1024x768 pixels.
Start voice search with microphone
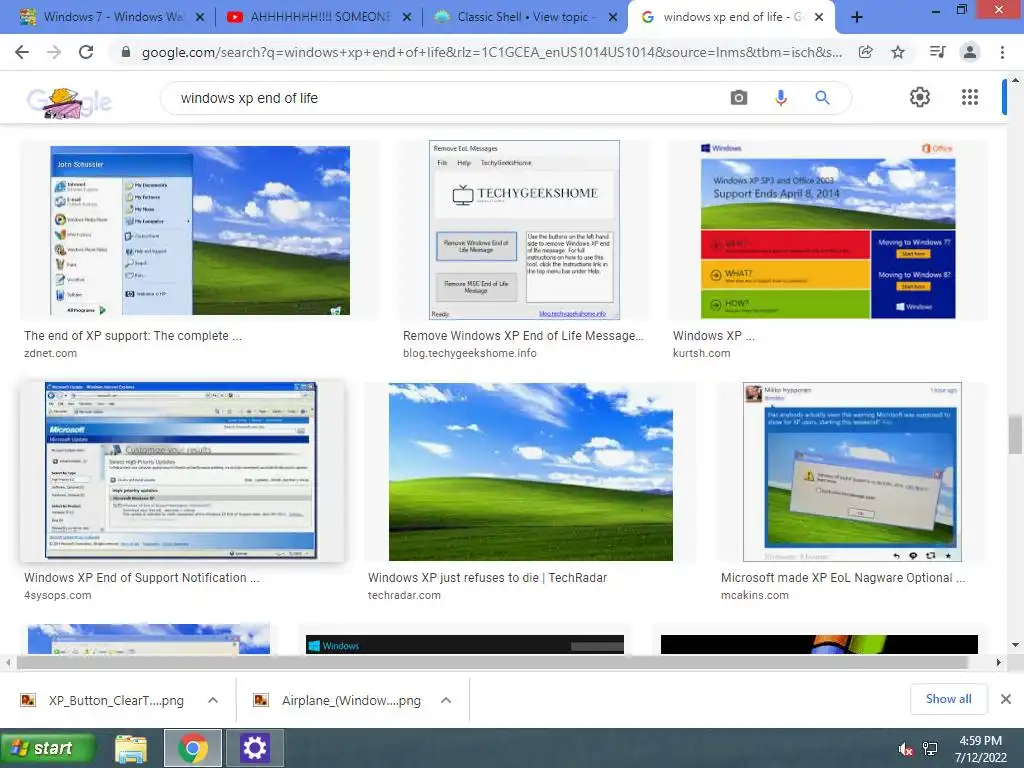pyautogui.click(x=780, y=98)
